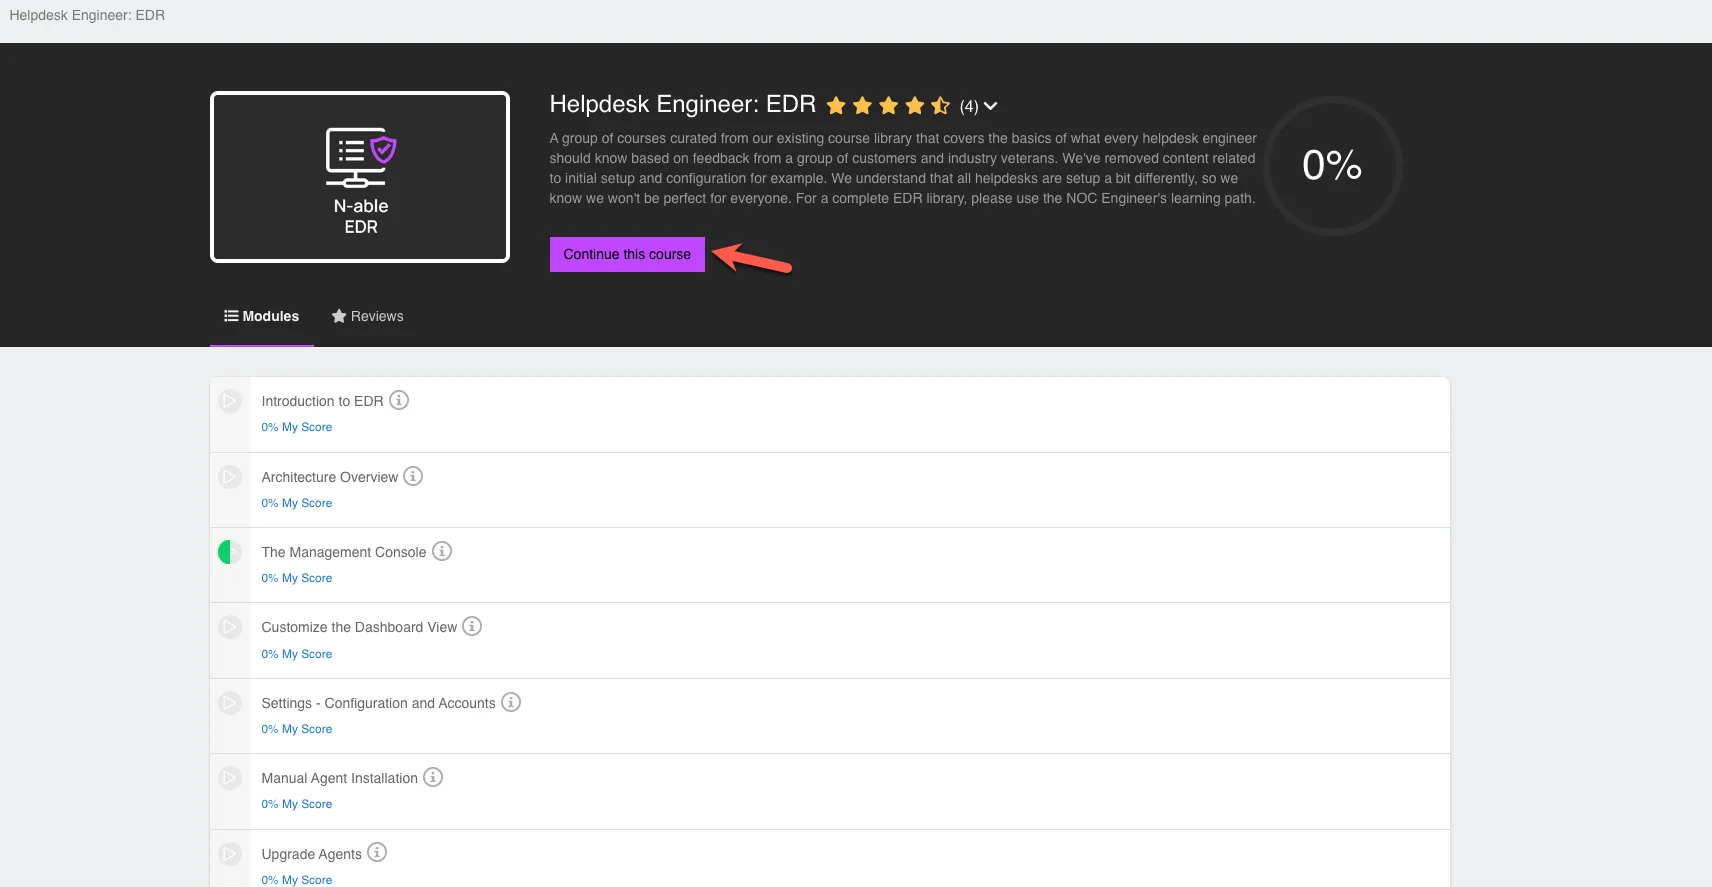This screenshot has height=887, width=1712.
Task: Click My Score under The Management Console
Action: [x=297, y=578]
